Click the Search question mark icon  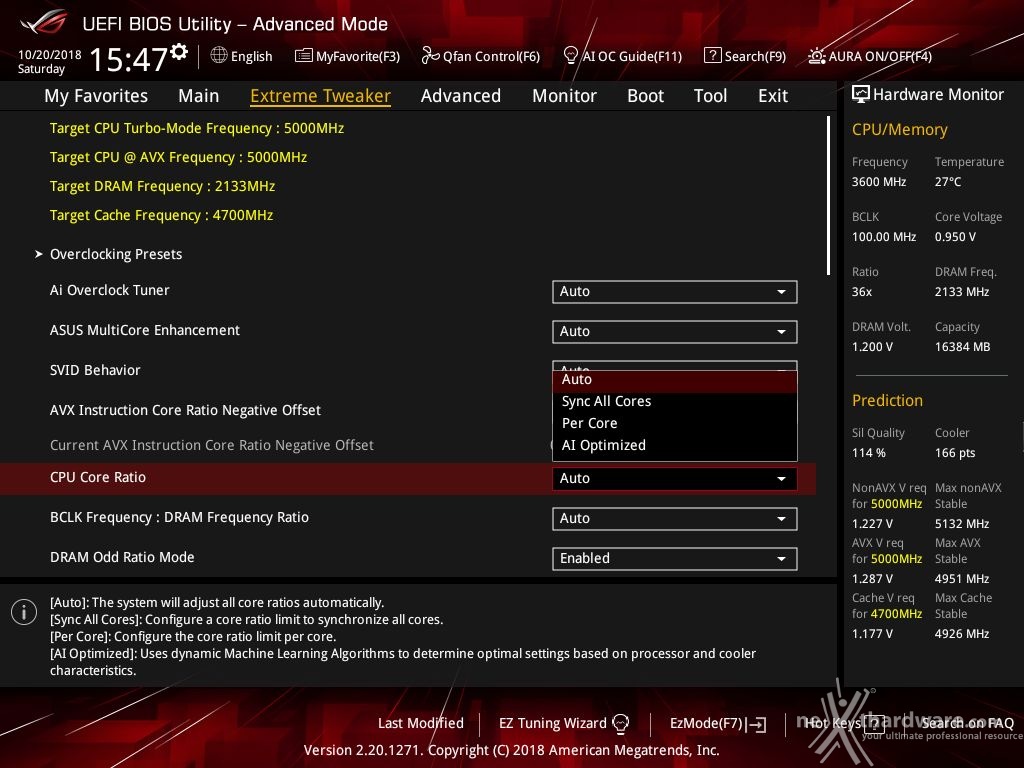(712, 56)
